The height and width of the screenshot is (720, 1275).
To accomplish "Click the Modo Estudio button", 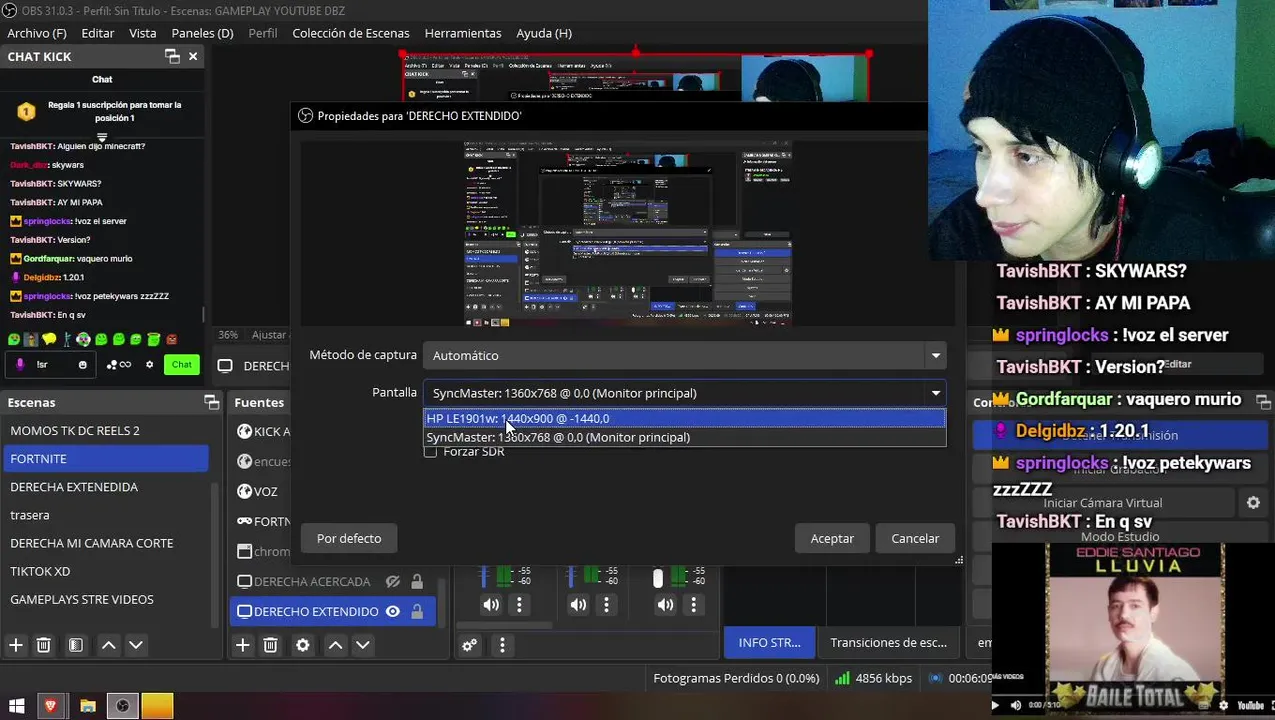I will [x=1119, y=537].
